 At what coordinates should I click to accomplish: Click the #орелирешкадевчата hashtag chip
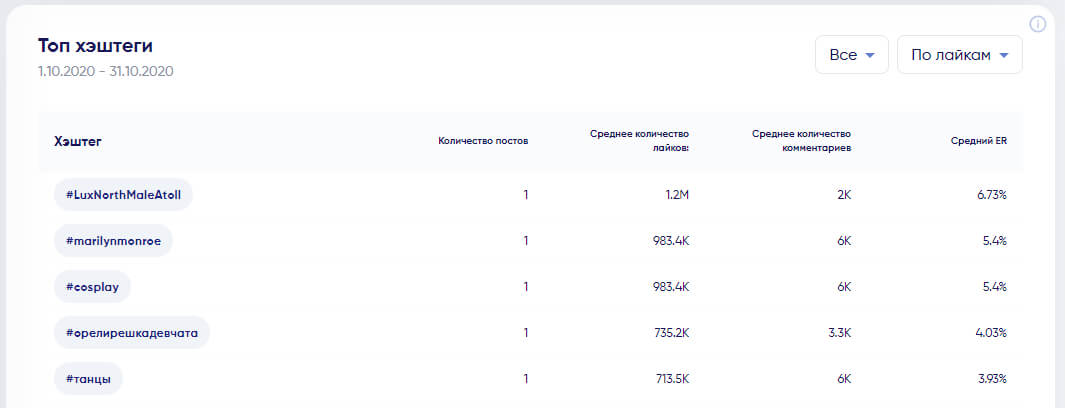point(131,333)
